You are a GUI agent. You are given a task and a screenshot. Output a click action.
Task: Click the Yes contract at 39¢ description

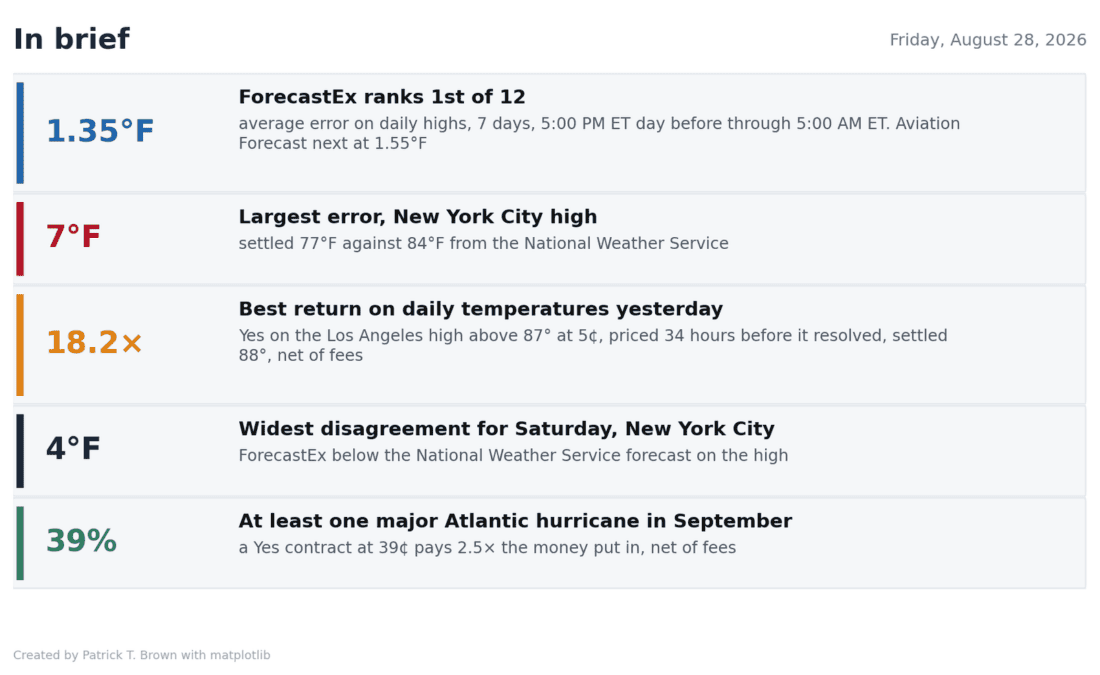pos(487,547)
